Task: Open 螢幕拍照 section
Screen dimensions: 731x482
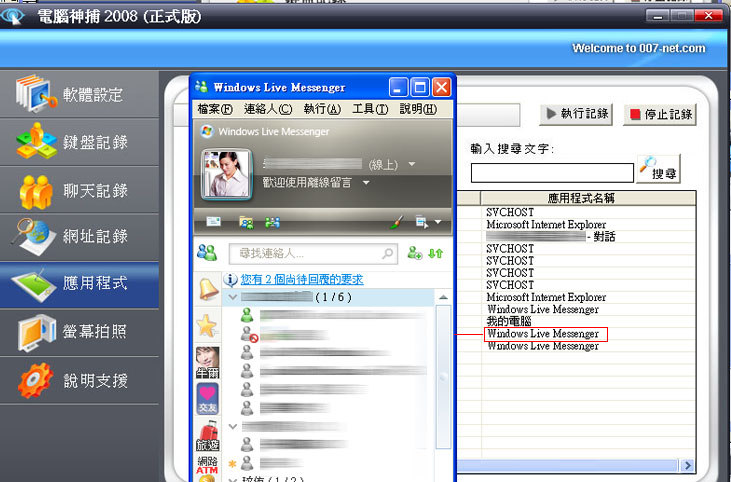Action: (x=79, y=332)
